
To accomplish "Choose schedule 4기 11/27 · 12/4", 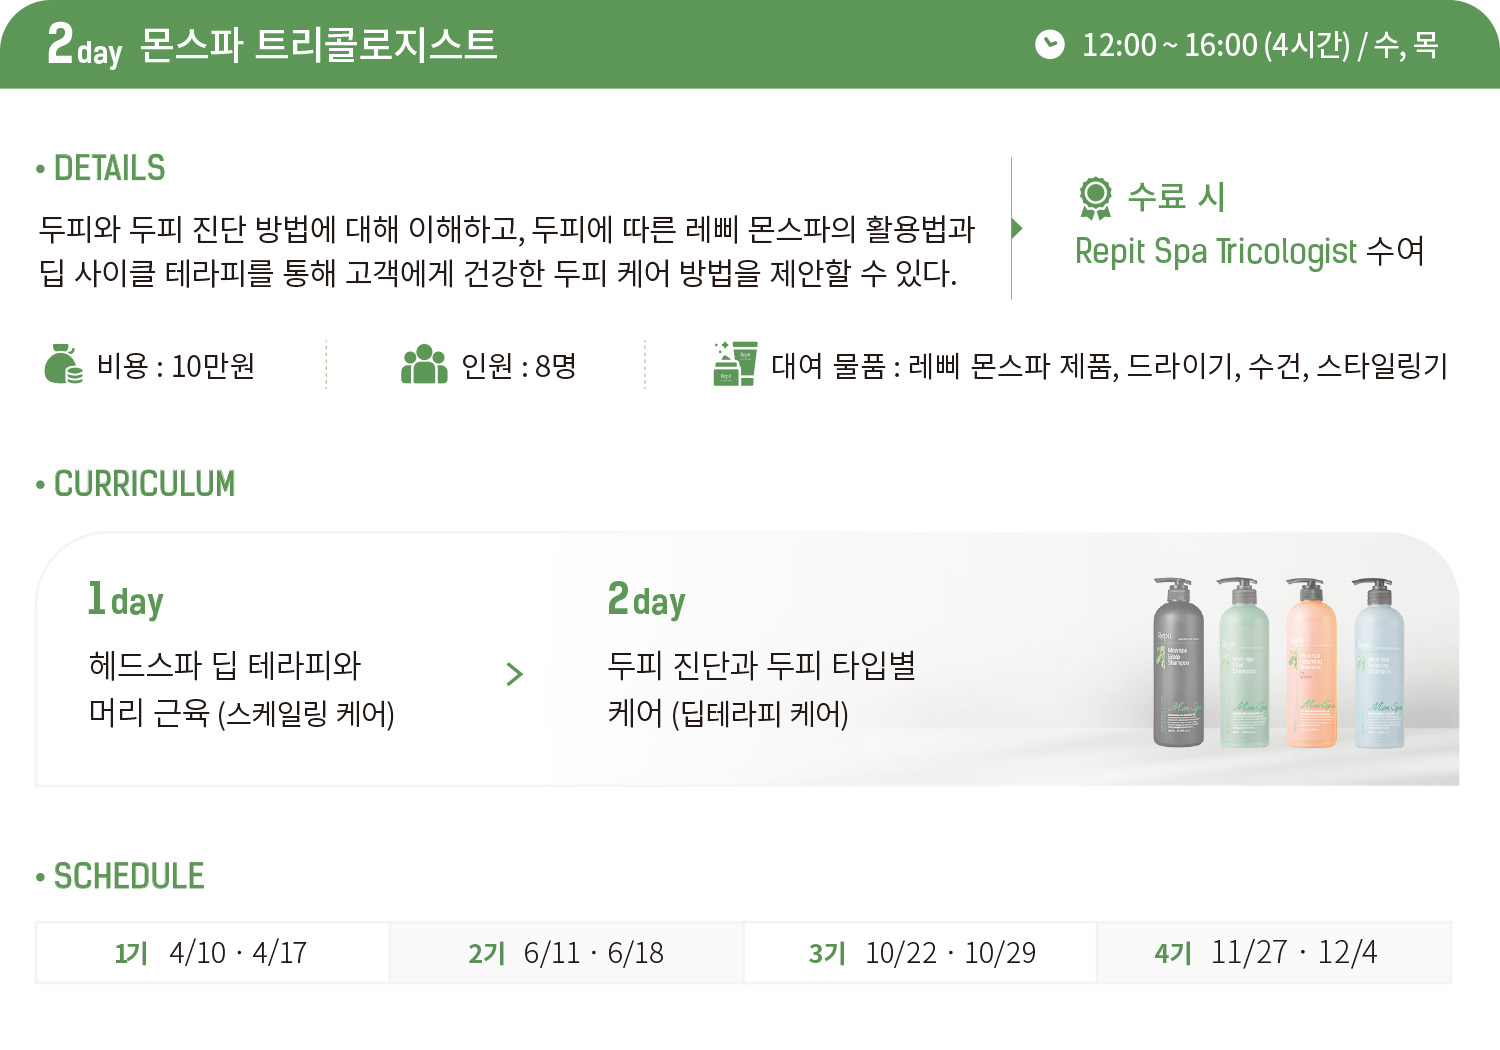I will click(1275, 953).
